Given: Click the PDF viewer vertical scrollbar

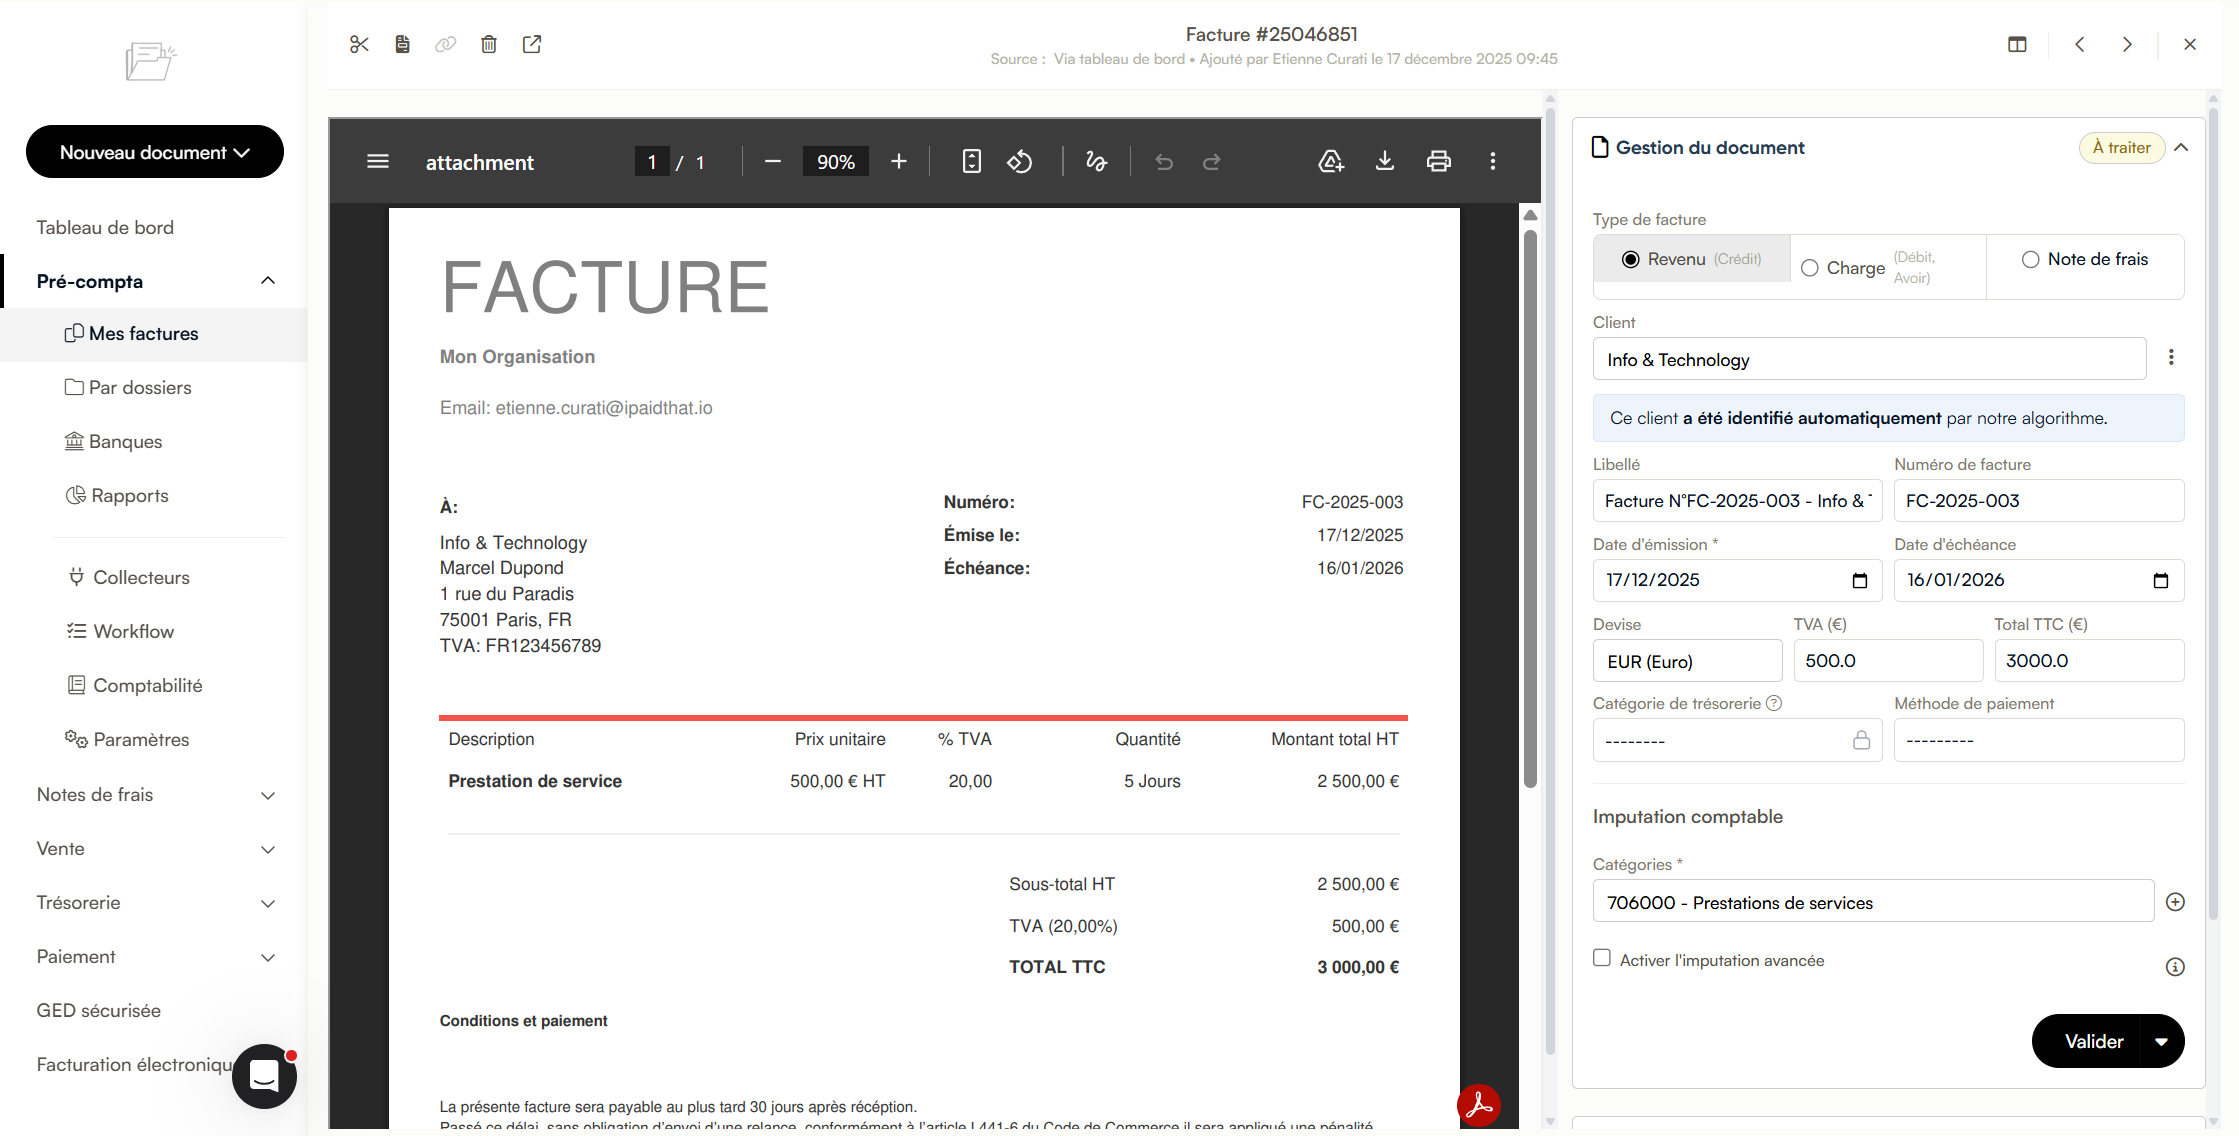Looking at the screenshot, I should pos(1530,510).
